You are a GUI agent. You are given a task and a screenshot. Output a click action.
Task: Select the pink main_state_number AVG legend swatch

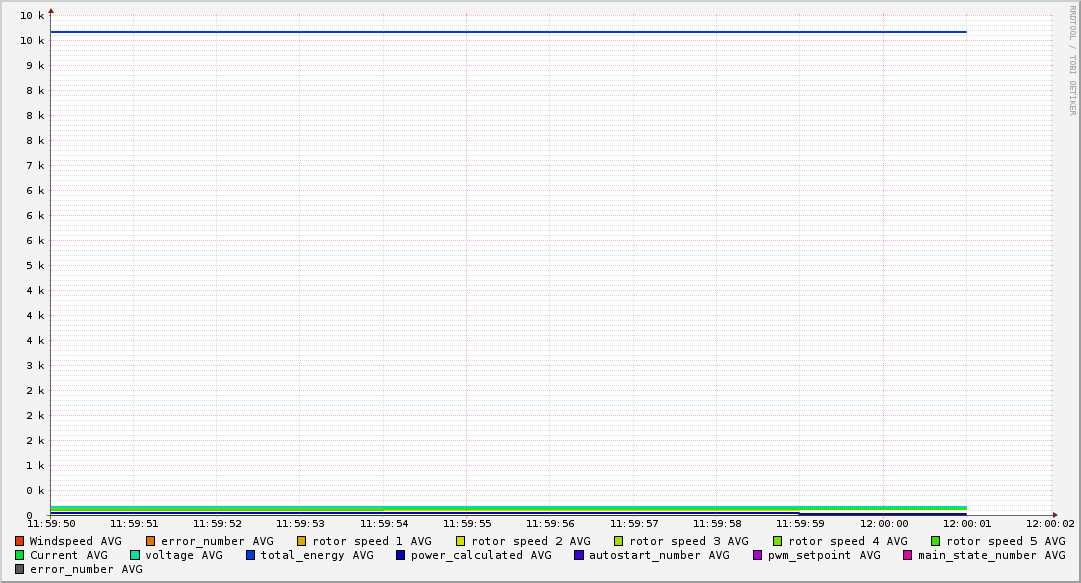[908, 555]
